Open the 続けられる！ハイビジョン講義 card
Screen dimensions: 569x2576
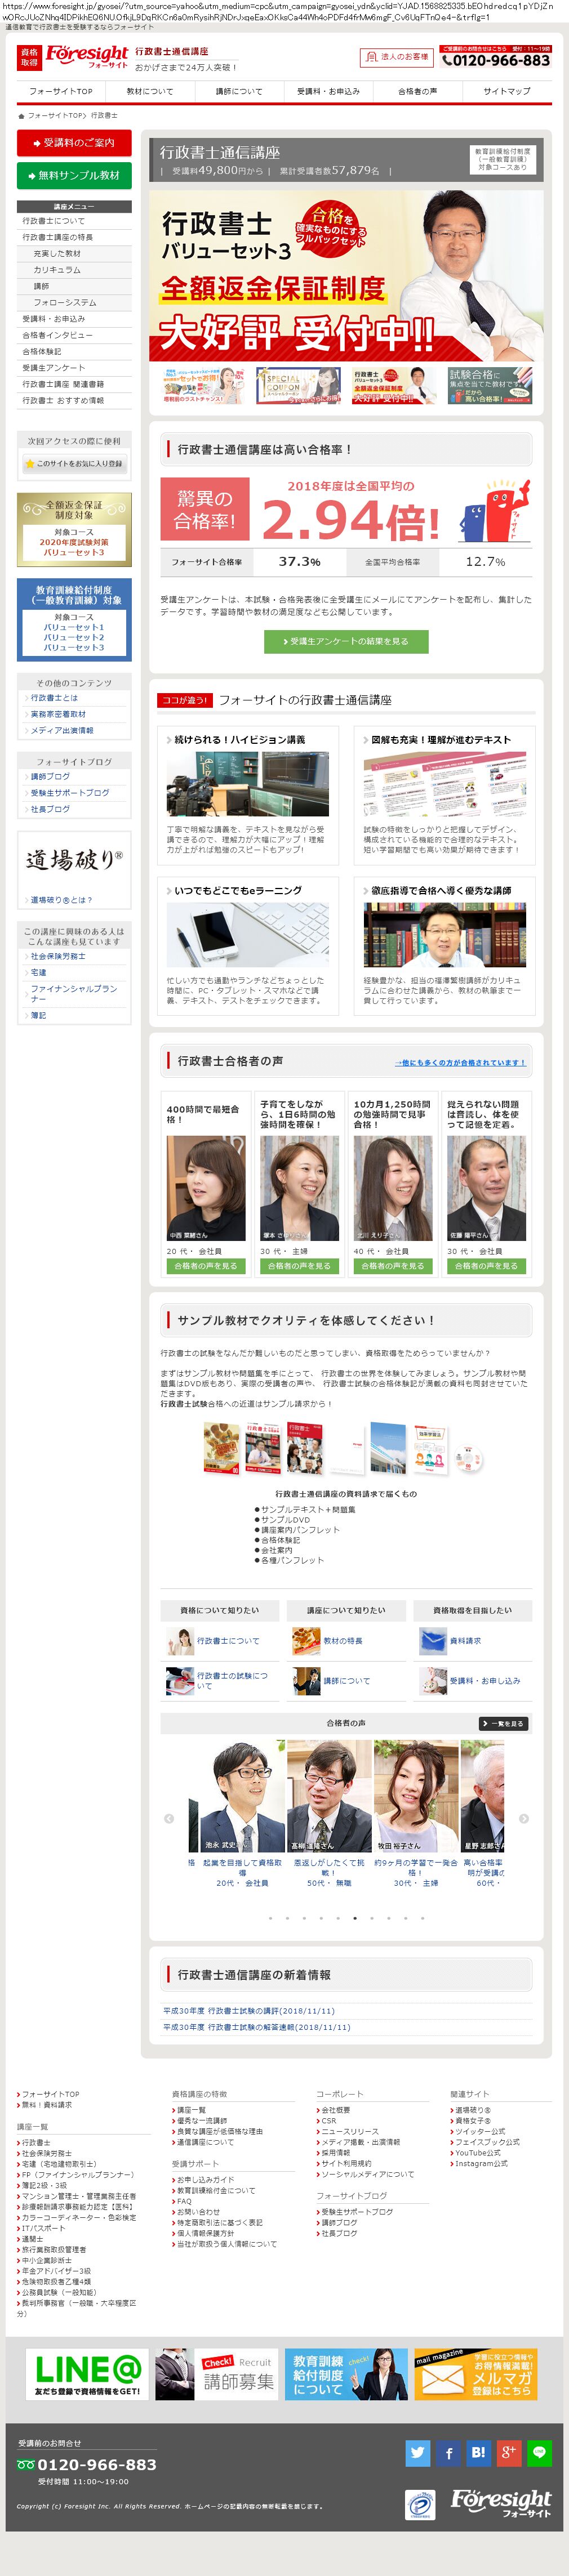248,795
